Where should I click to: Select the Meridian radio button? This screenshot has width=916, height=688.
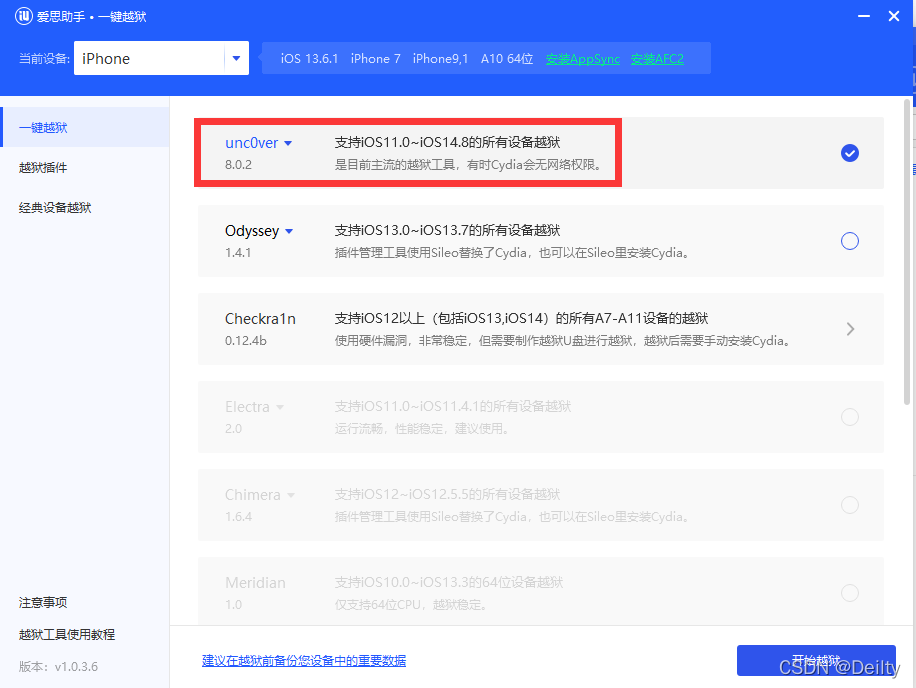pyautogui.click(x=849, y=593)
